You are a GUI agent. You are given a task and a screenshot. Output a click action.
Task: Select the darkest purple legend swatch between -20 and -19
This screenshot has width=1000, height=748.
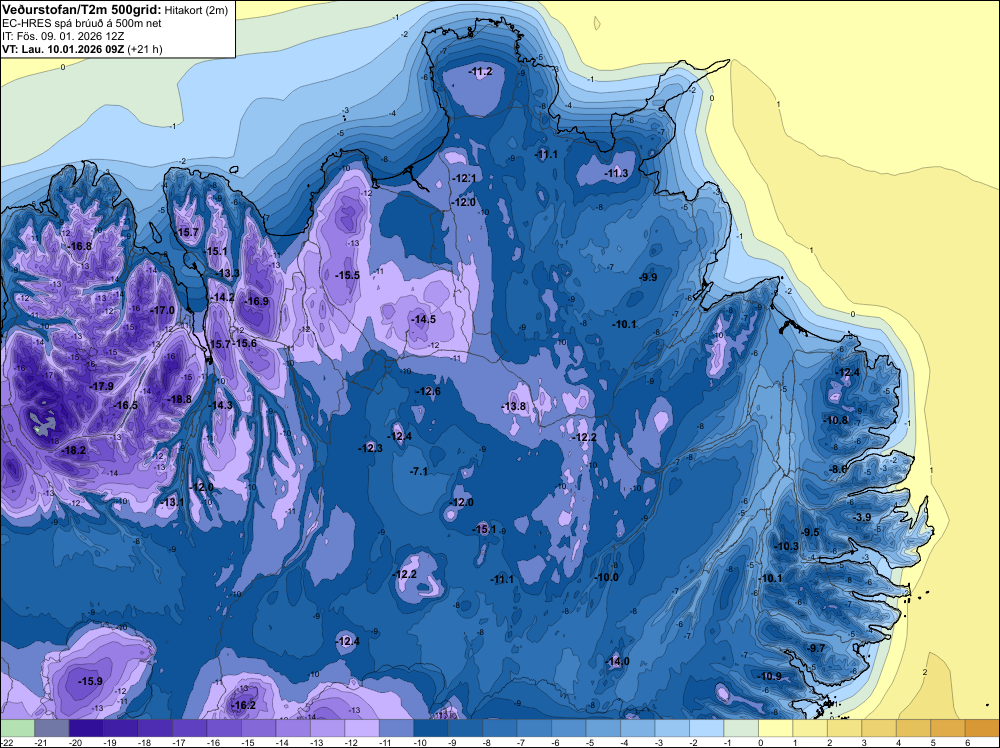point(86,728)
